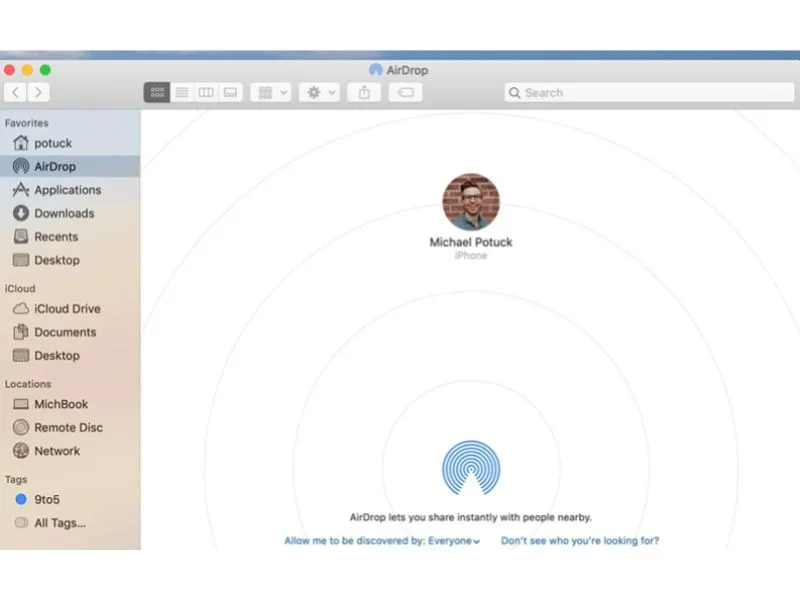800x600 pixels.
Task: Click the Favorites section header
Action: [27, 123]
